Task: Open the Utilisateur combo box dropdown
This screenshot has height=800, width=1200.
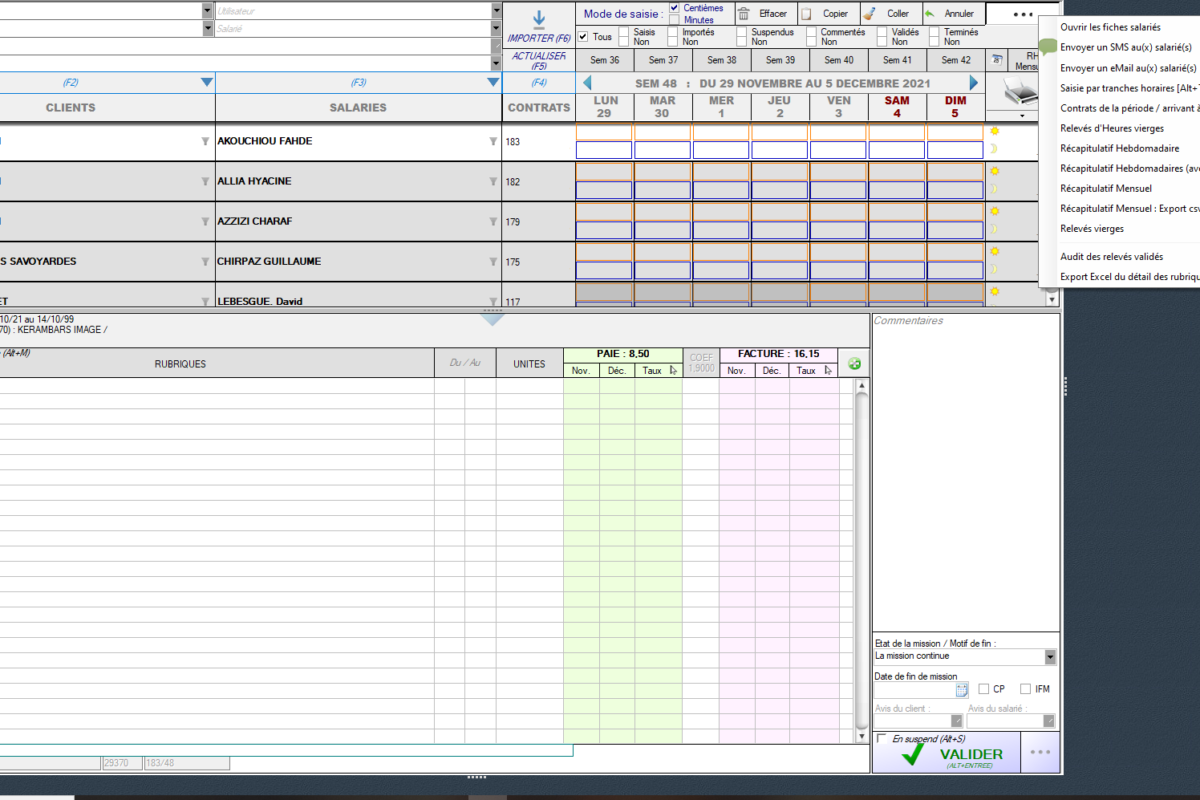Action: [x=497, y=10]
